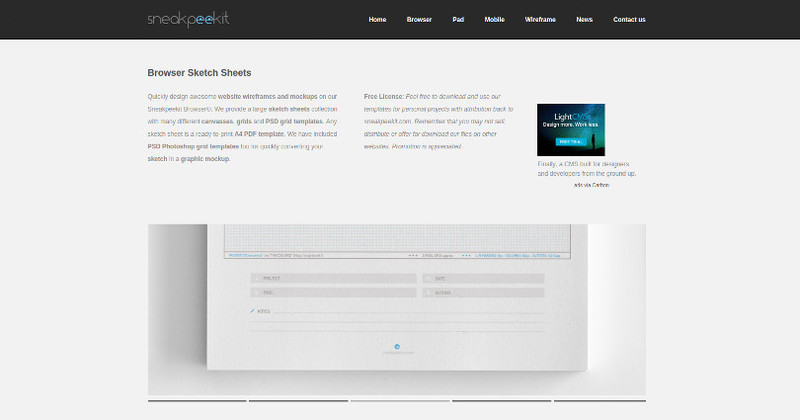Open the Wireframe section

(x=540, y=19)
